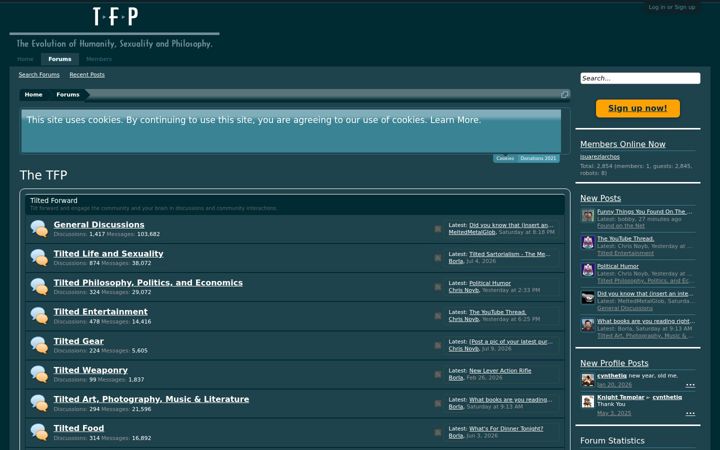Open the General Discussions forum bubble icon
Viewport: 720px width, 450px height.
click(39, 228)
